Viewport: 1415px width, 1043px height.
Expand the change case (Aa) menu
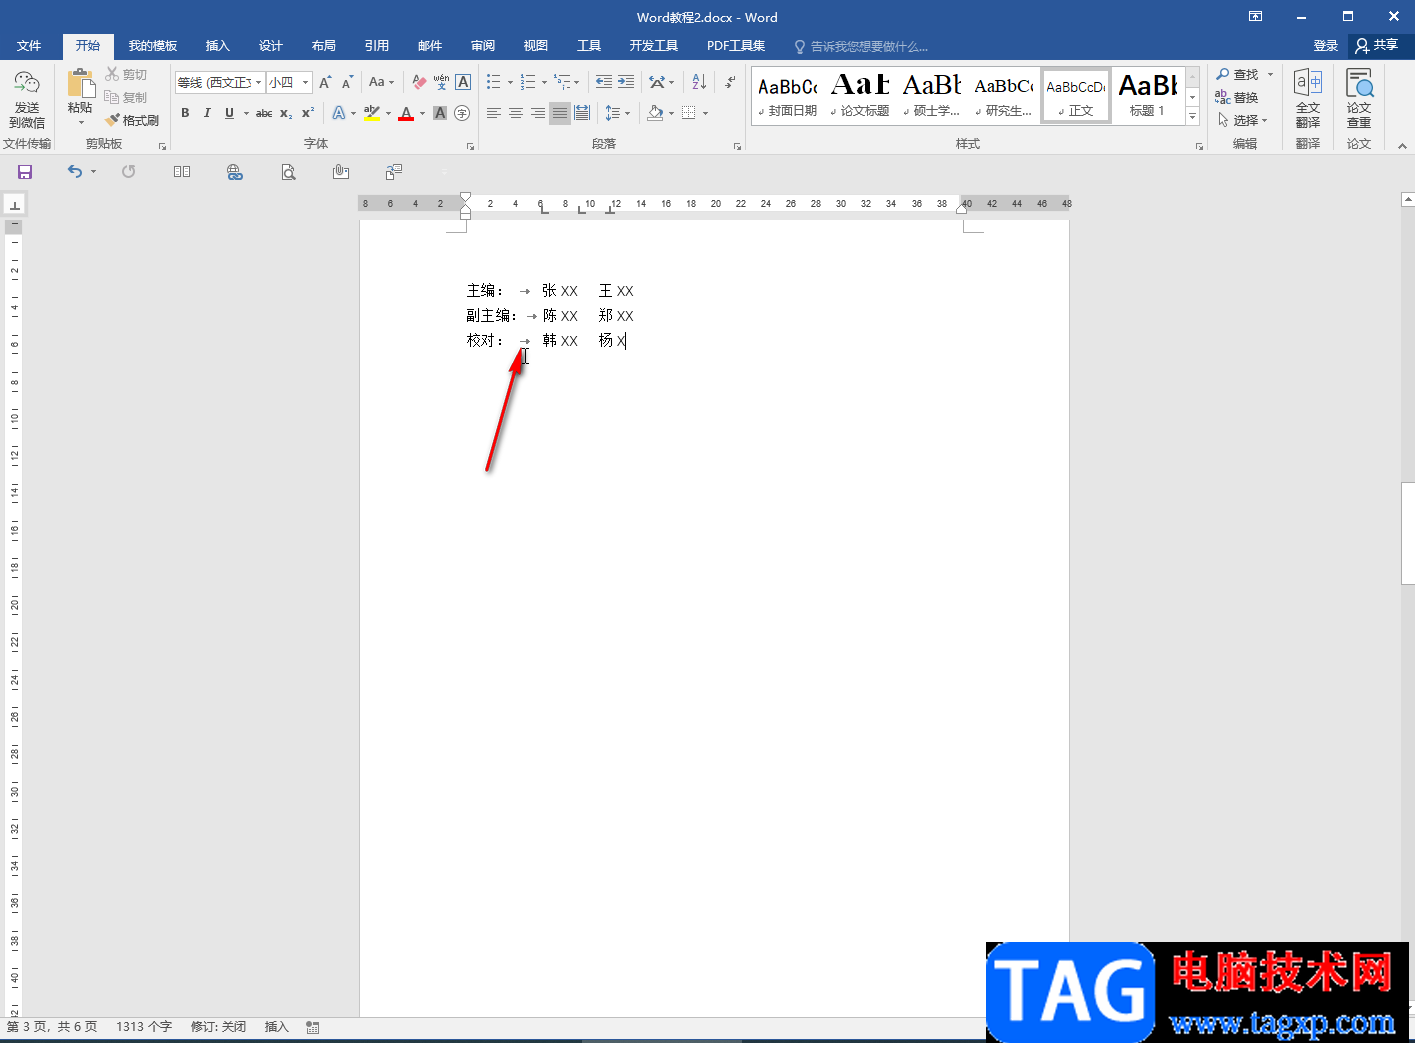[381, 82]
